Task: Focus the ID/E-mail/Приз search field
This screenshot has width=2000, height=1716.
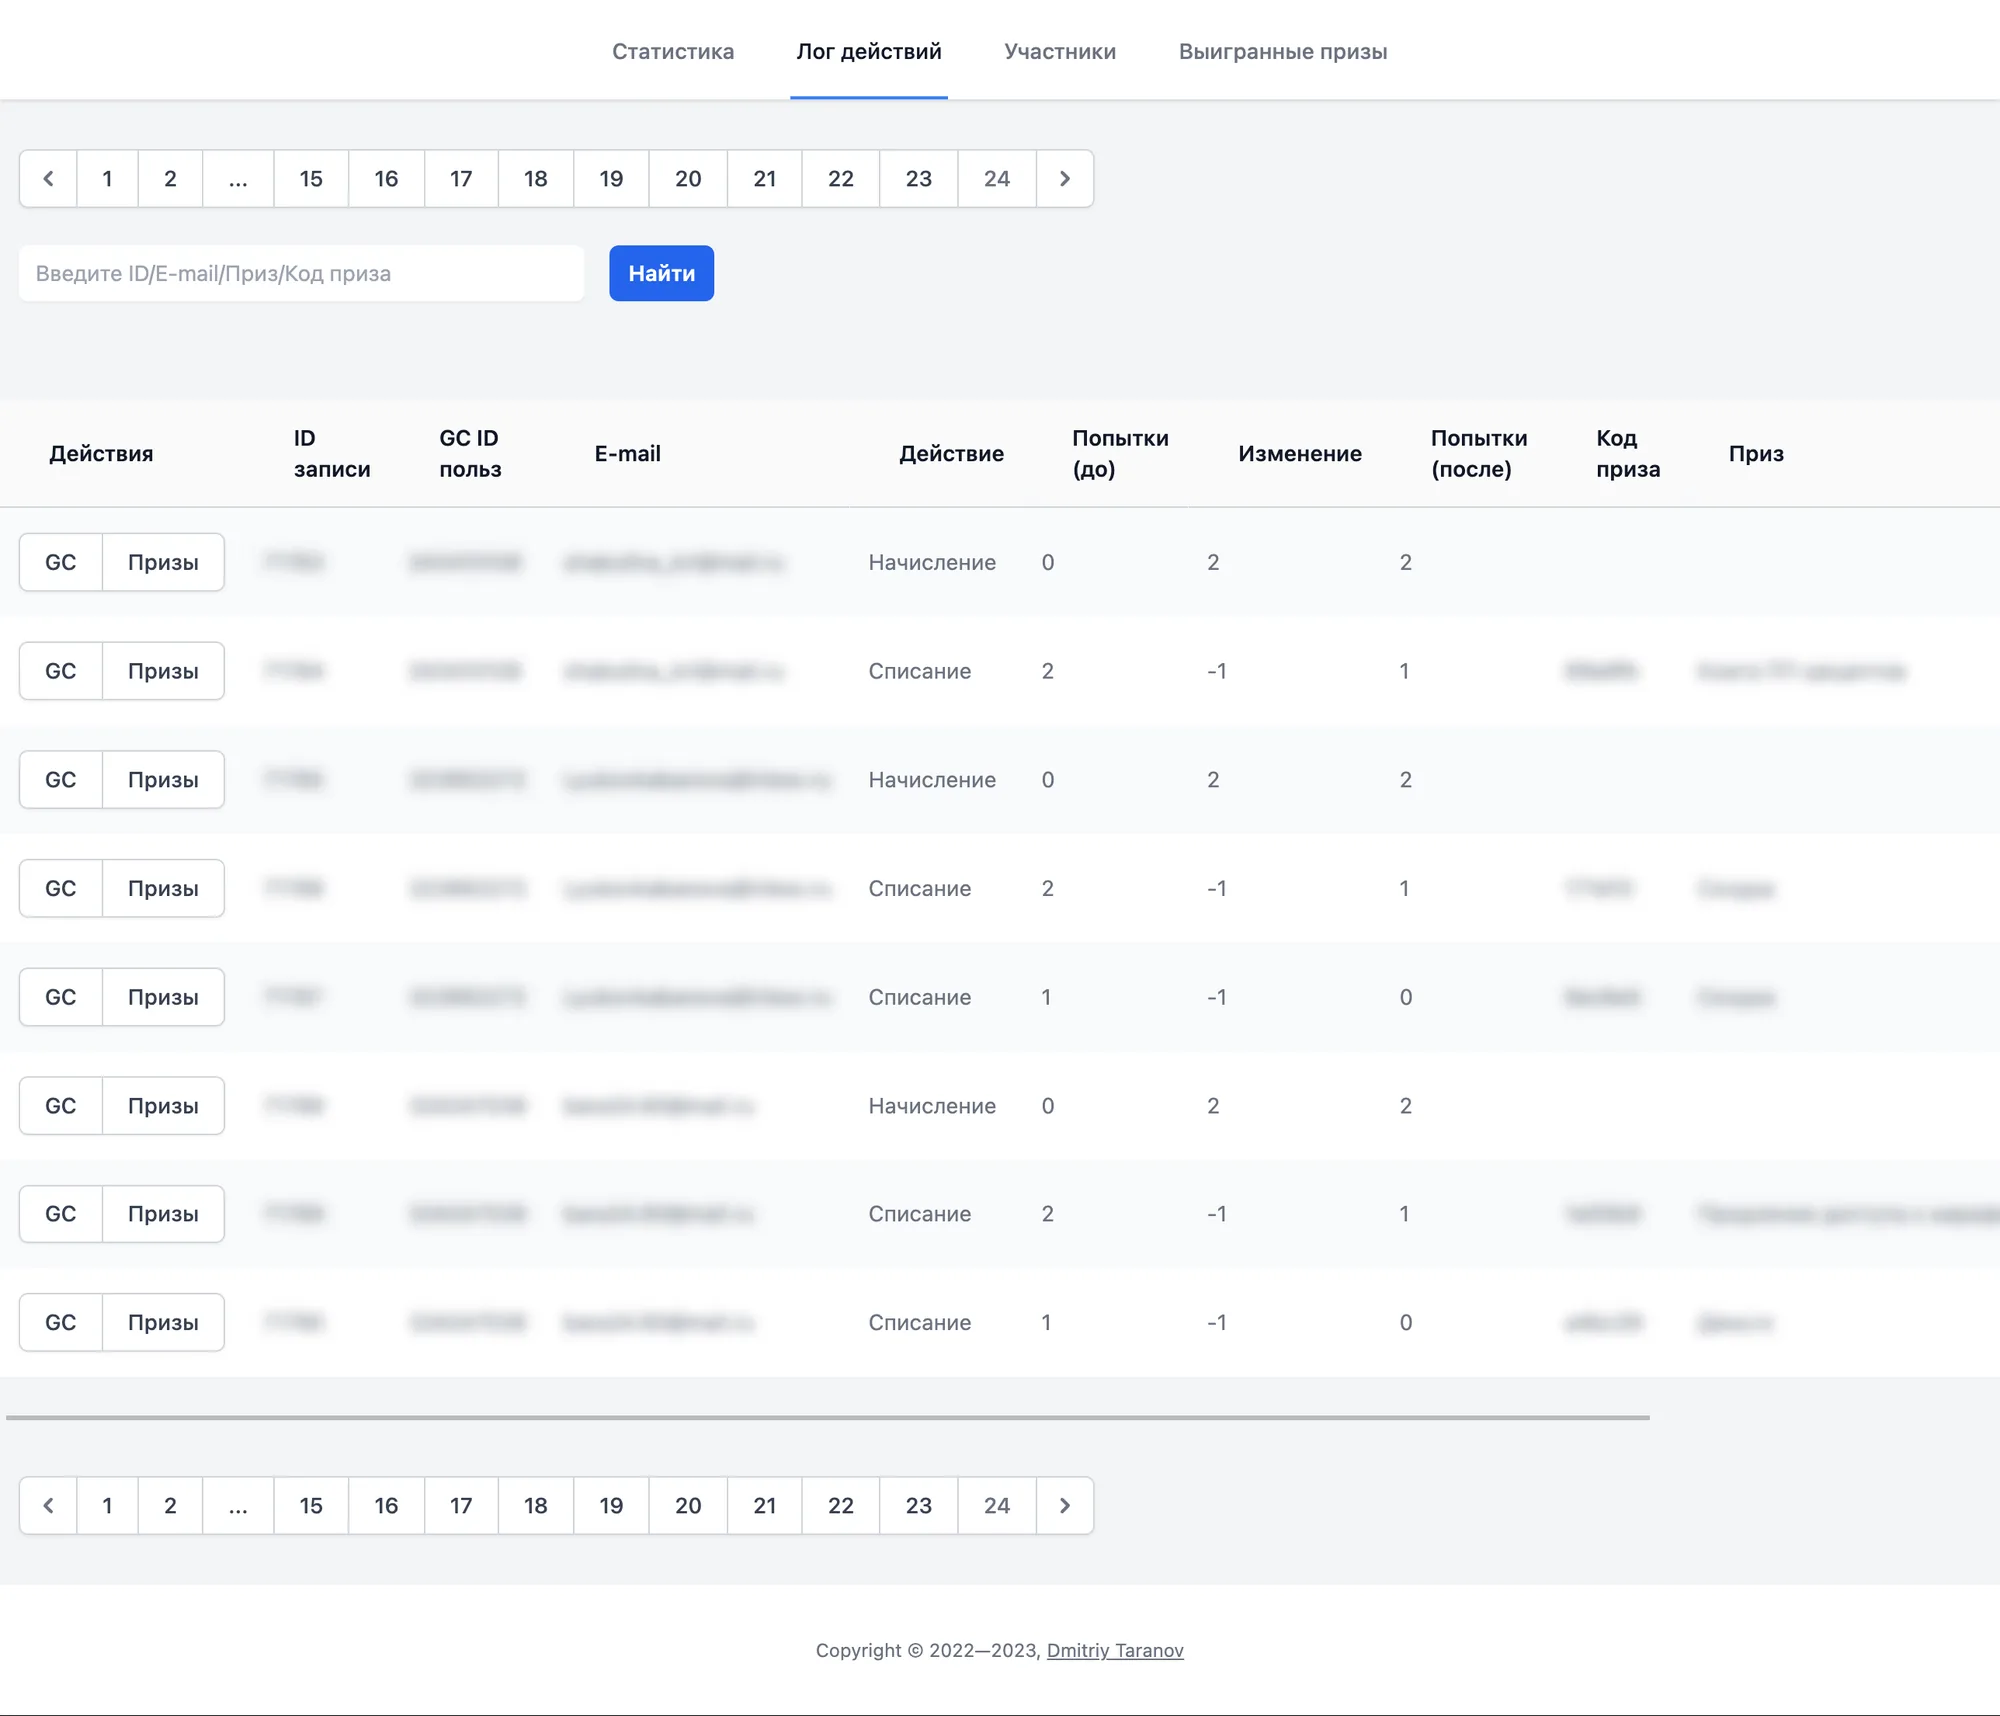Action: [301, 273]
